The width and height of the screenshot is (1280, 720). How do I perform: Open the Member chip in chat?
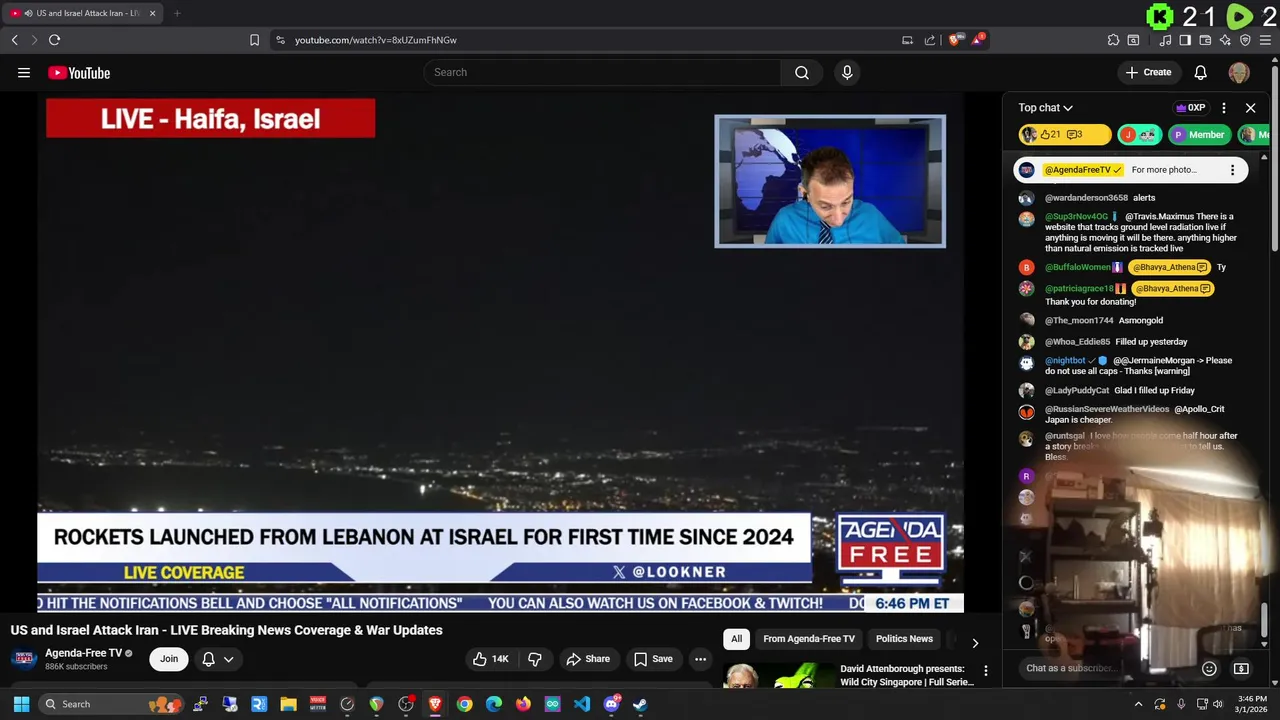1199,135
